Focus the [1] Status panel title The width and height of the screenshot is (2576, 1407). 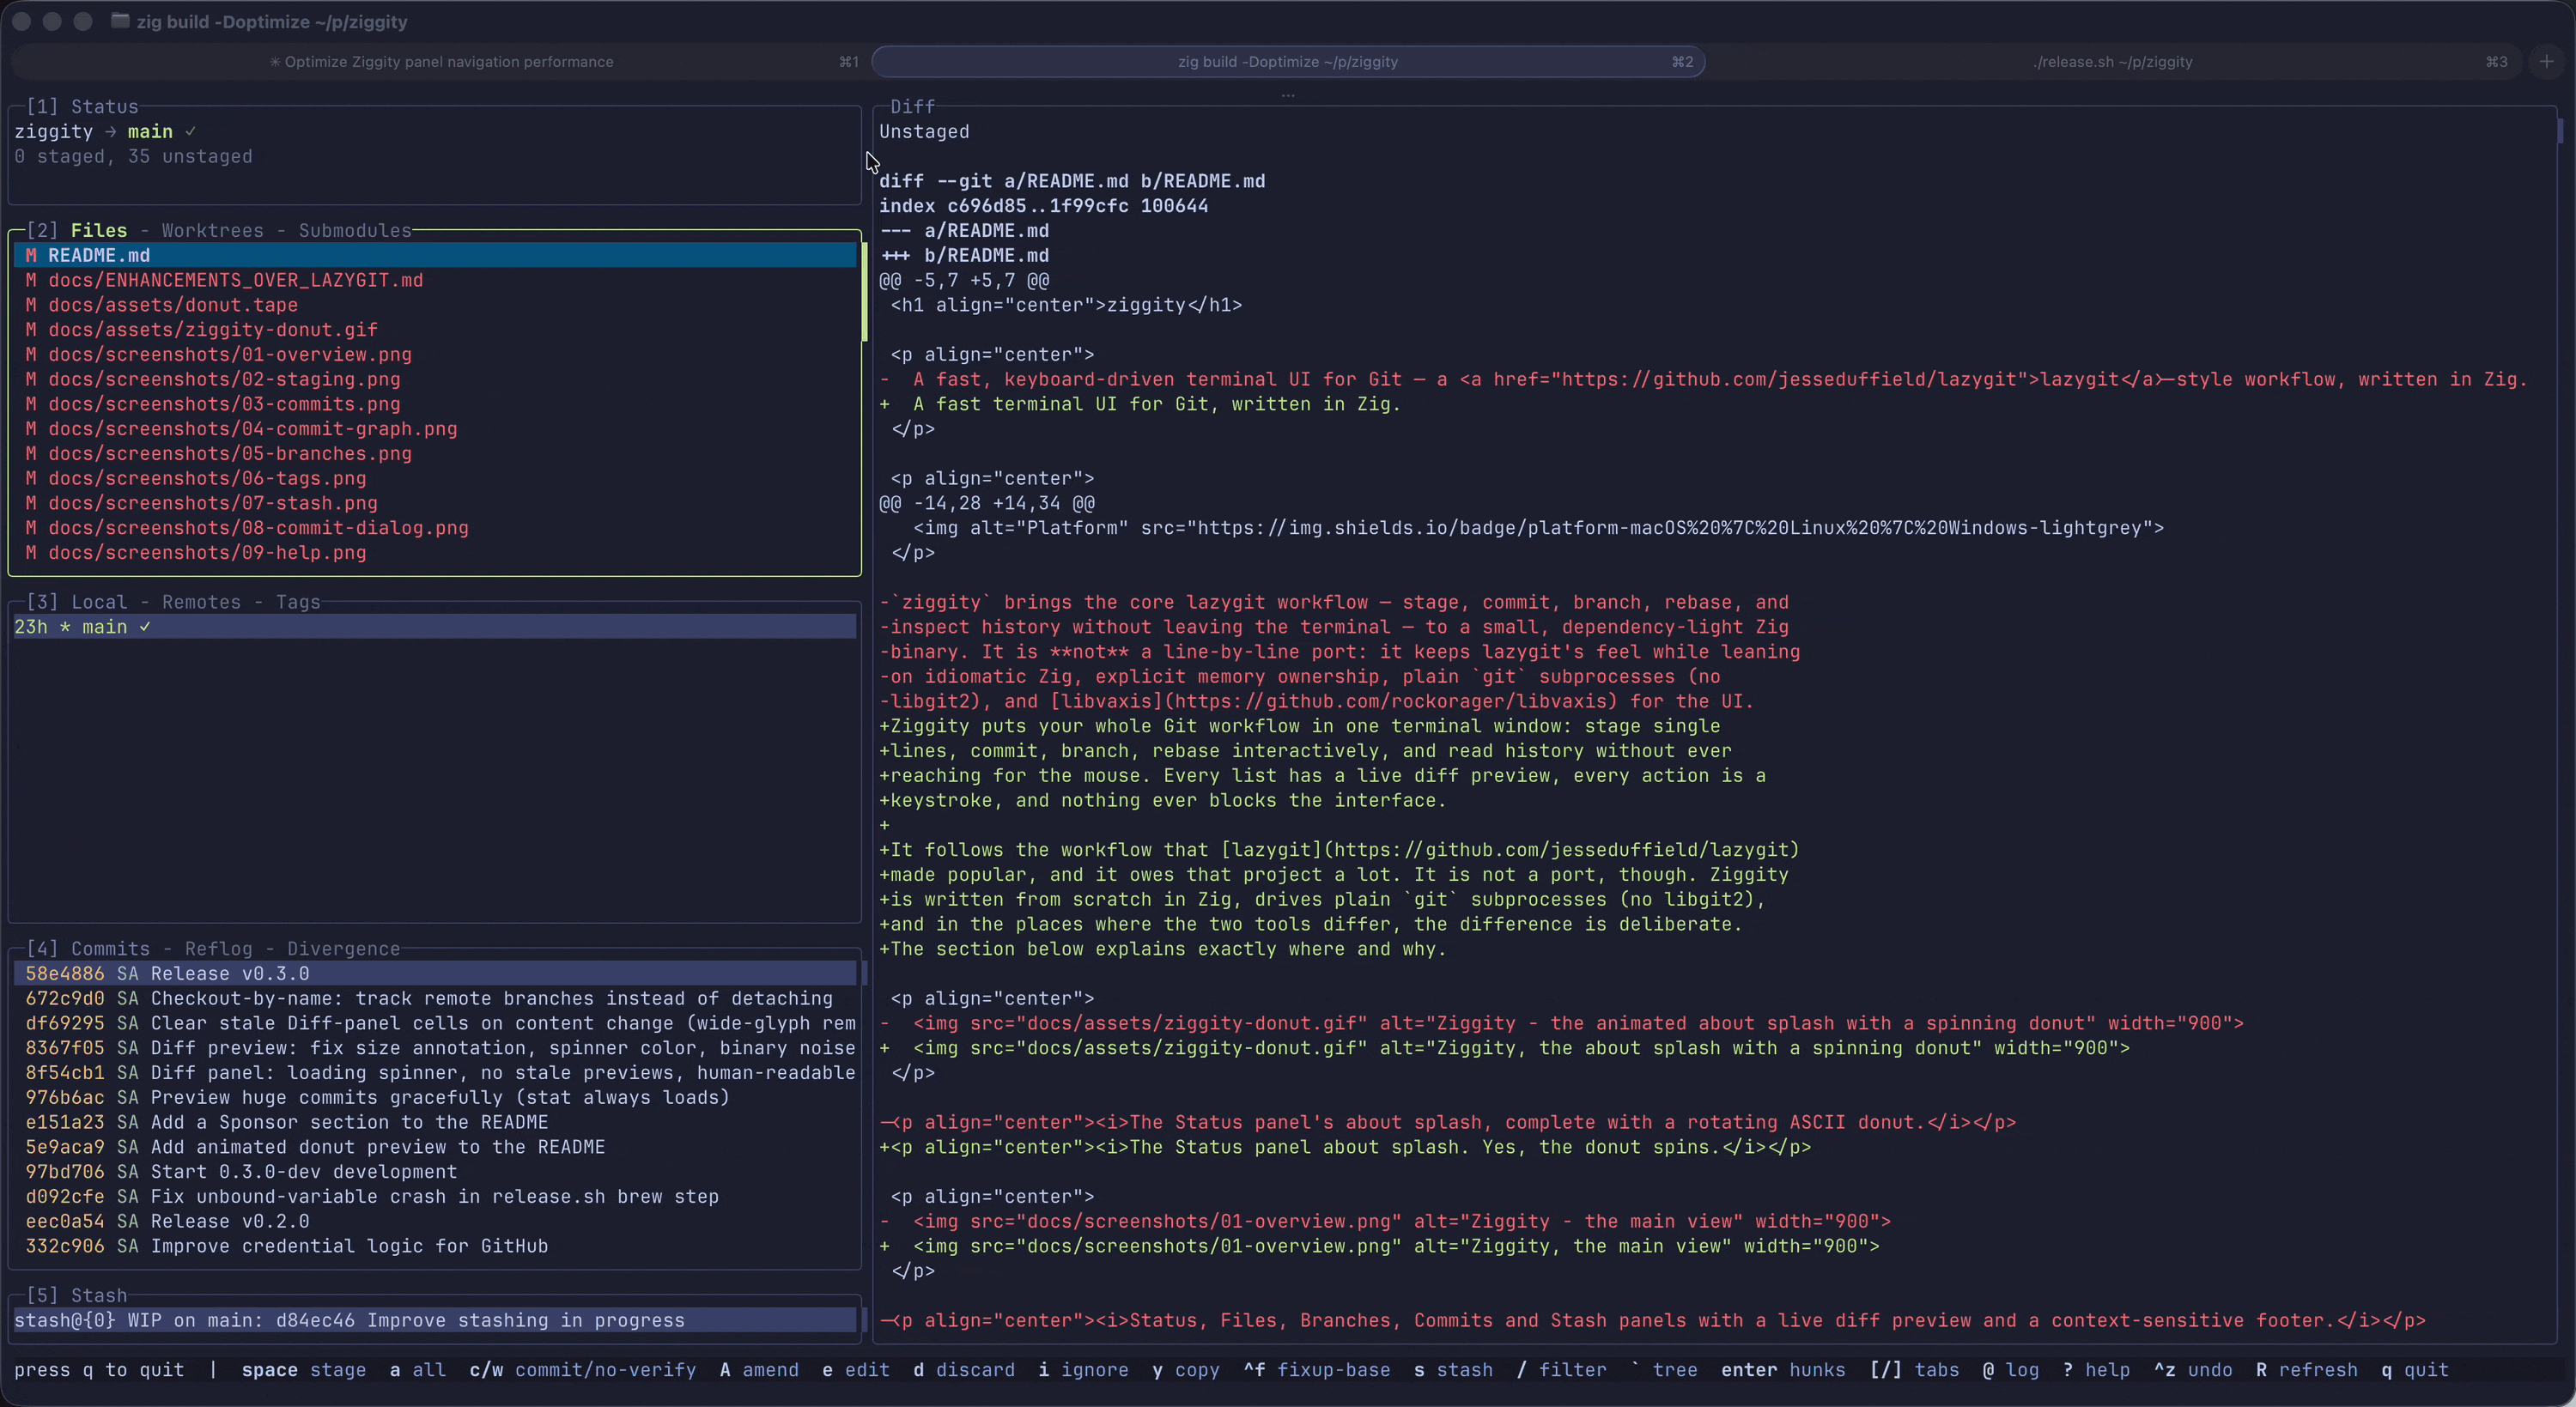[82, 106]
